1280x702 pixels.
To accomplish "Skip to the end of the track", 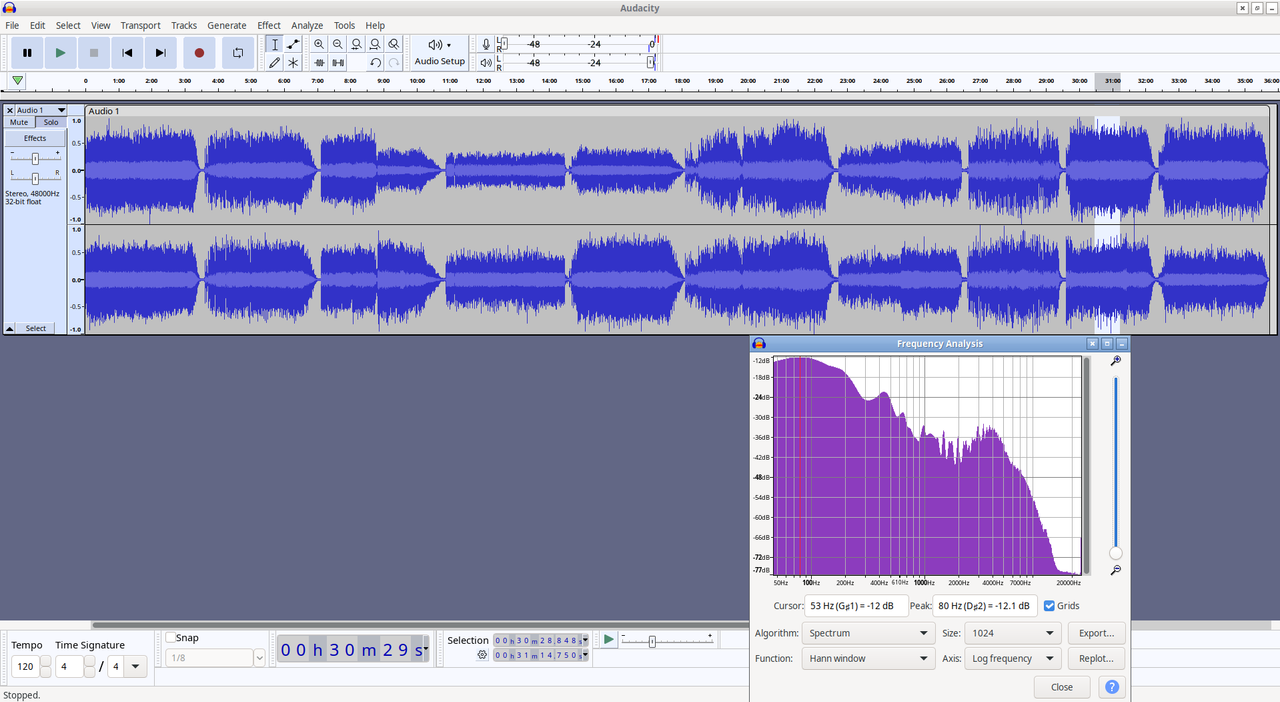I will click(160, 53).
